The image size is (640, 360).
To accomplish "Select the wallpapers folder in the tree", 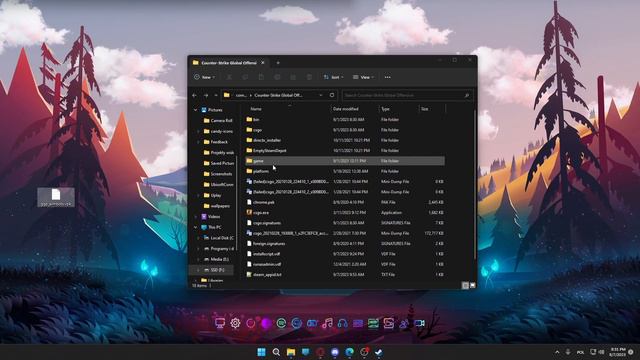I will click(x=216, y=206).
